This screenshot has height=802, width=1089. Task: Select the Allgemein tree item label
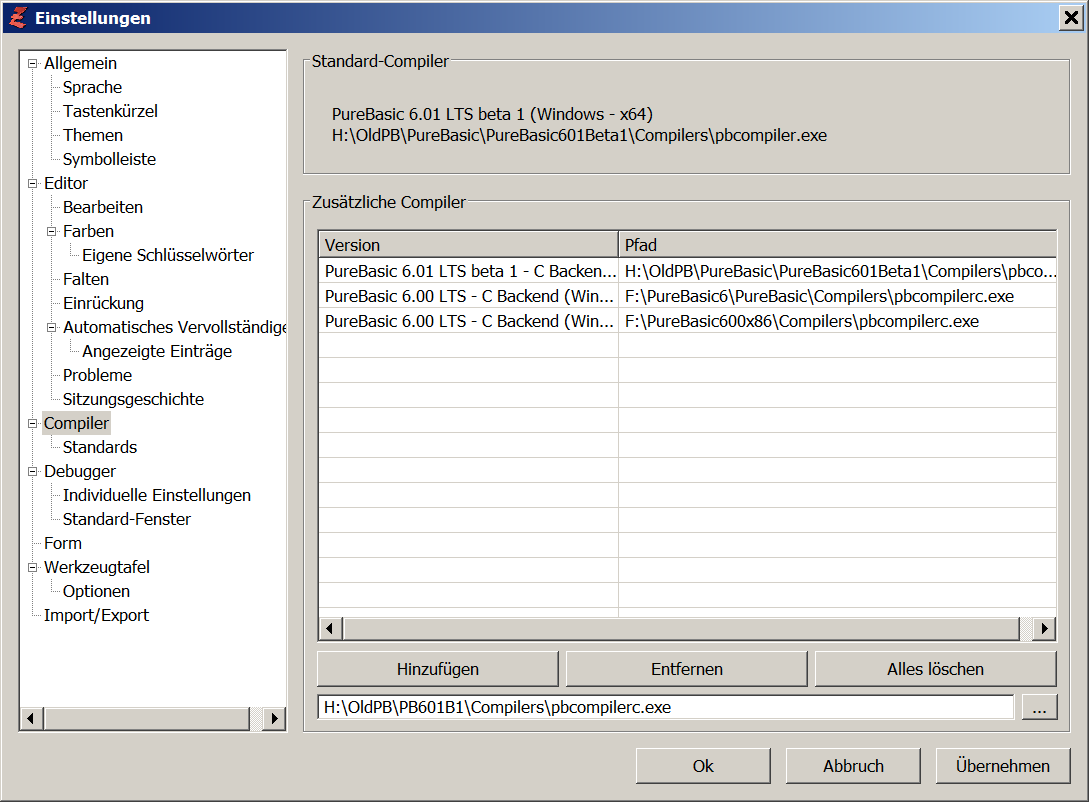(81, 63)
